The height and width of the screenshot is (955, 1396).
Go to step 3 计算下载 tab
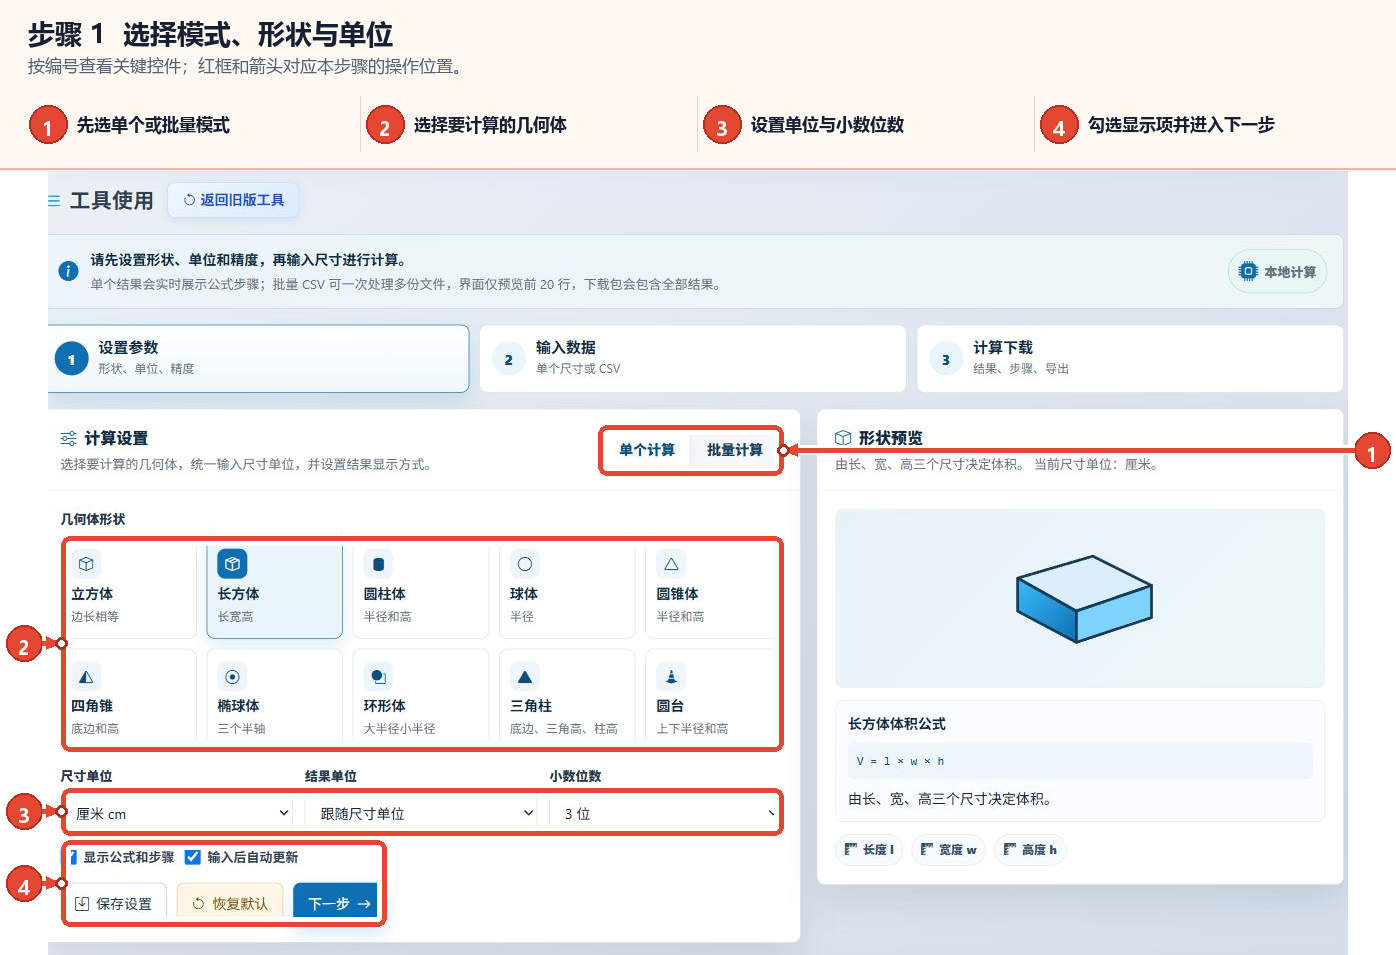1130,358
